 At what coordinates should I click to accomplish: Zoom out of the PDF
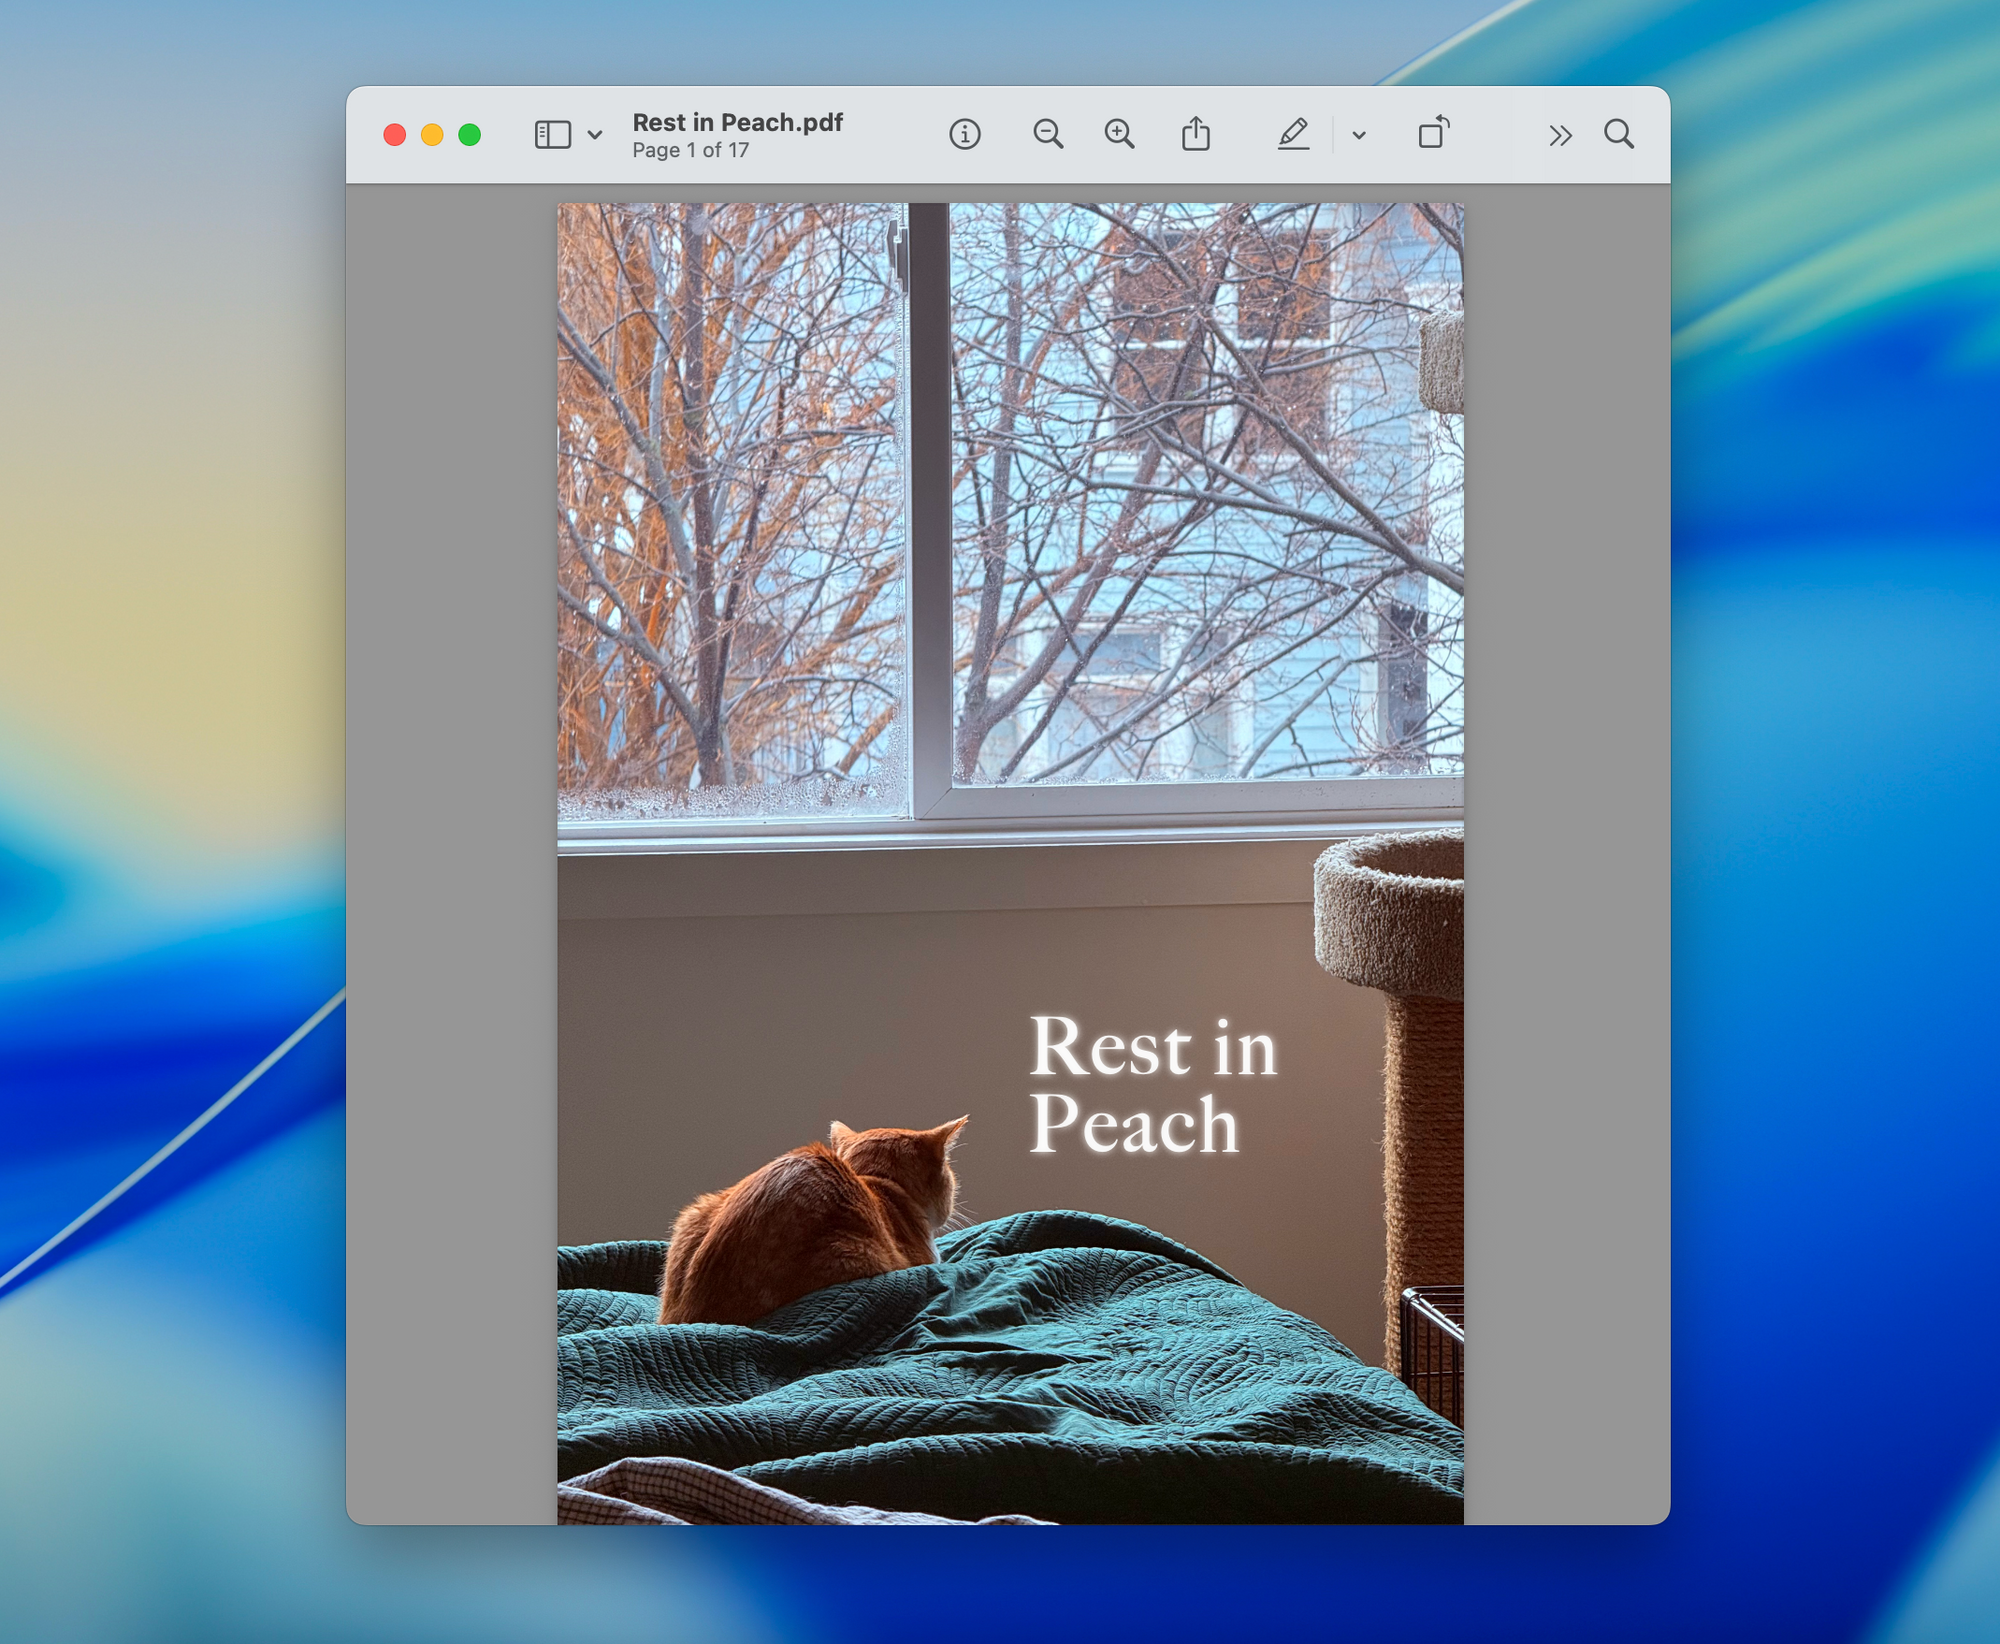pyautogui.click(x=1048, y=135)
